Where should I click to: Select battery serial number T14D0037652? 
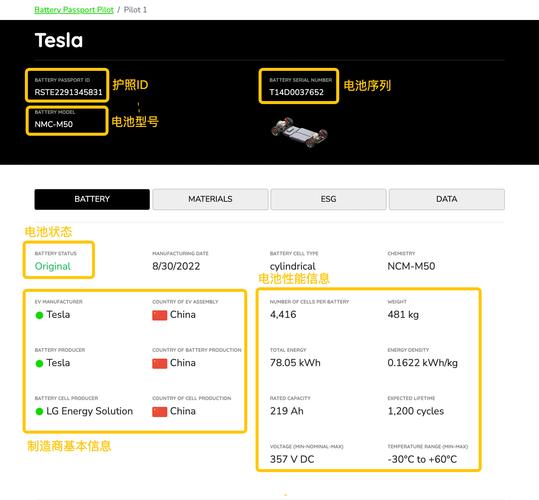(296, 92)
